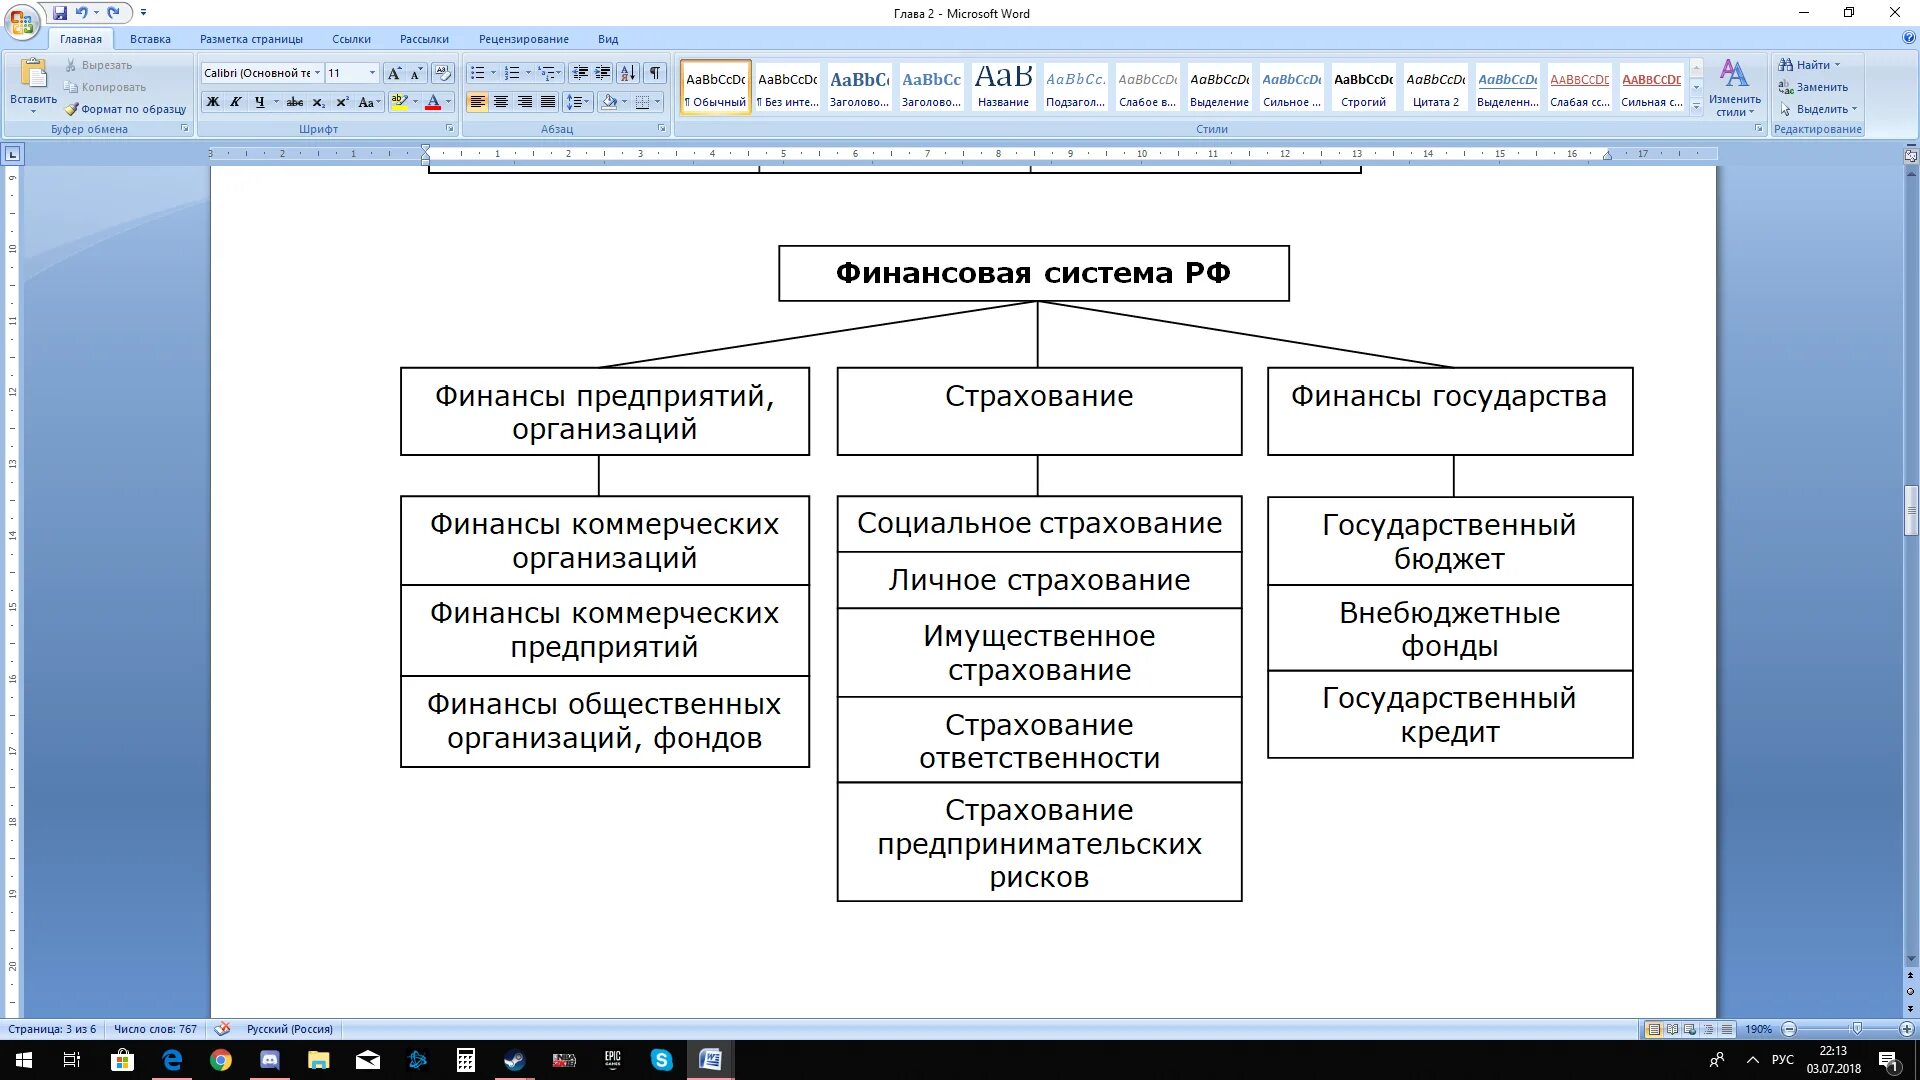The width and height of the screenshot is (1920, 1080).
Task: Open the Рецензирование ribbon tab
Action: pyautogui.click(x=523, y=39)
